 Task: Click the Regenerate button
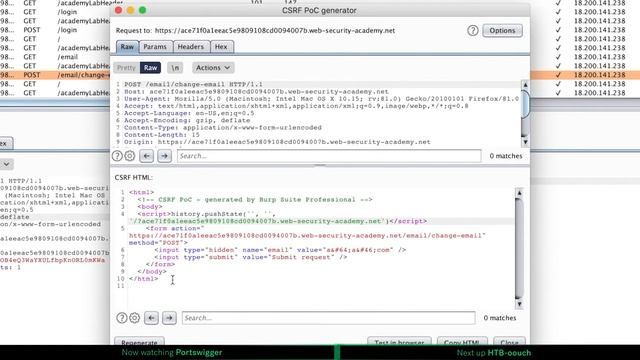[140, 342]
